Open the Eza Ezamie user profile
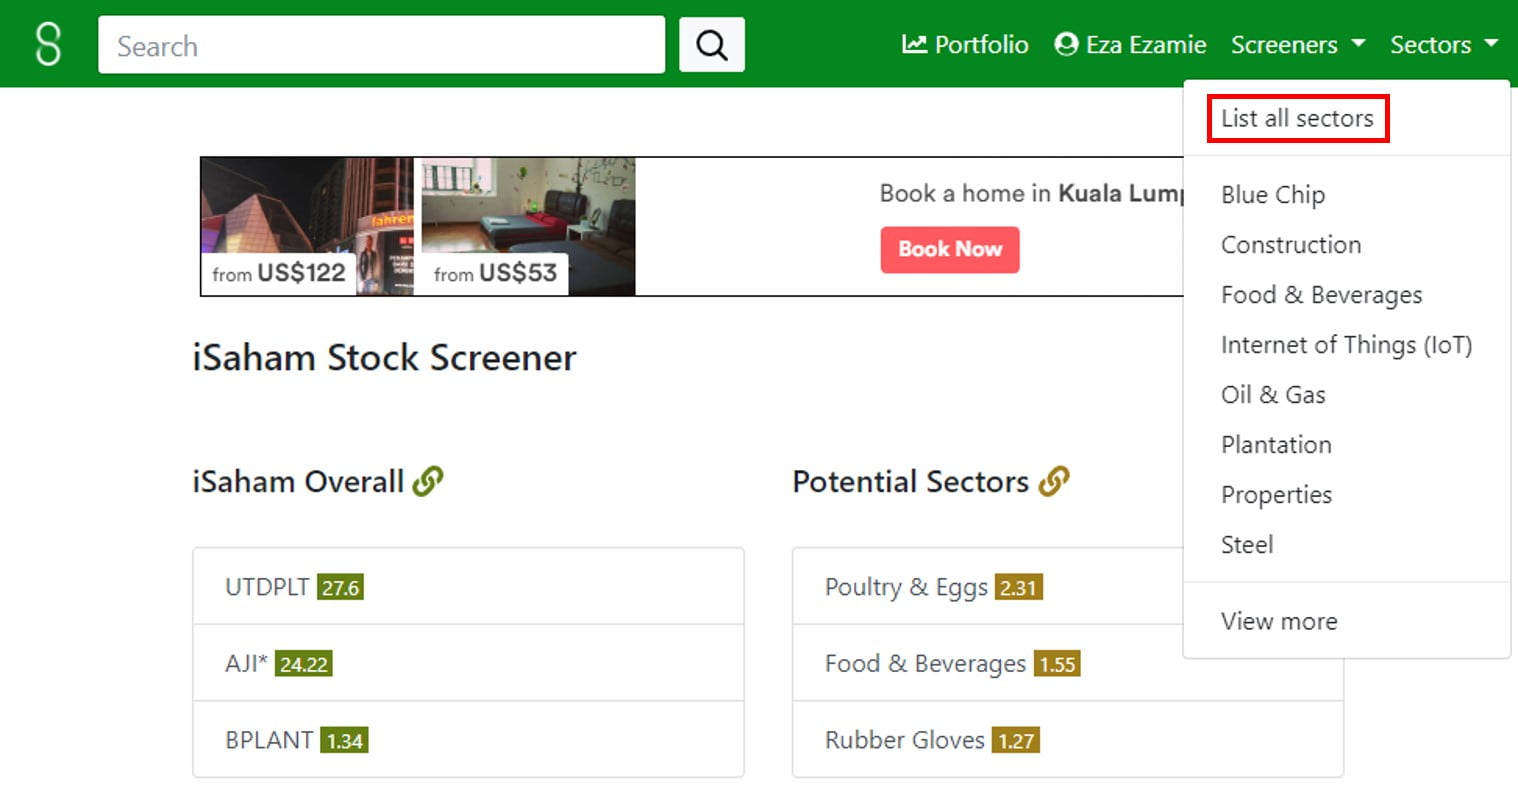 pyautogui.click(x=1130, y=45)
